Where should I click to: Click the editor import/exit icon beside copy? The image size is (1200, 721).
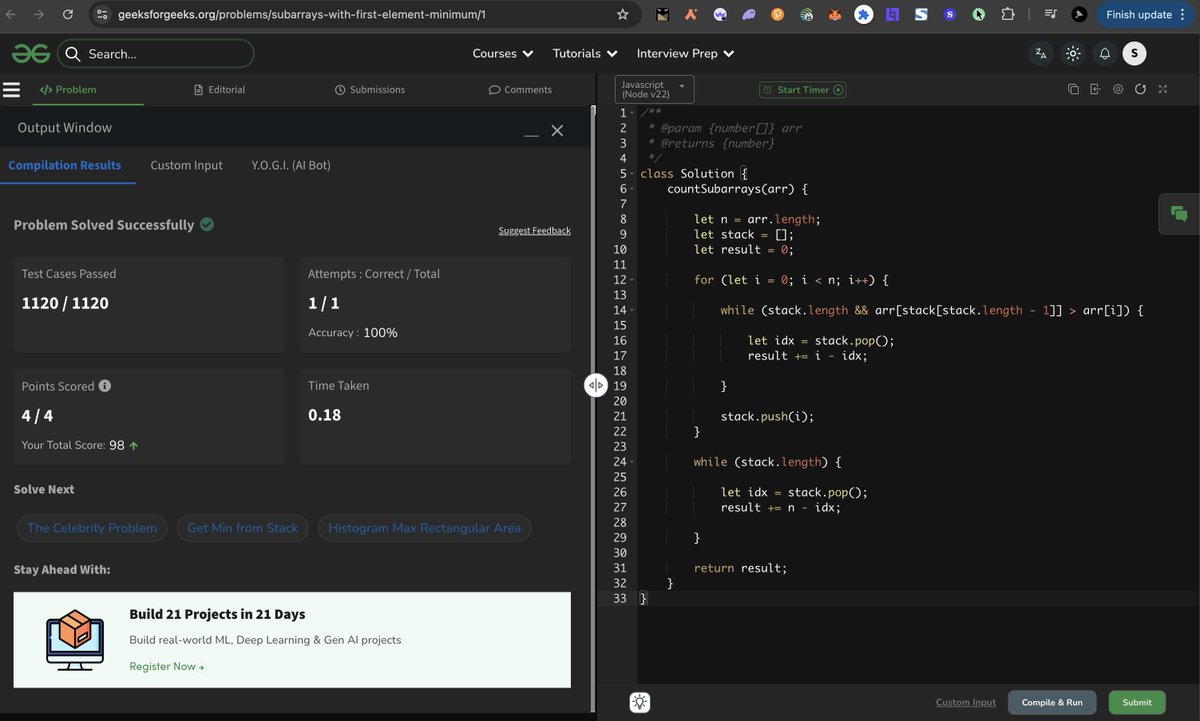pyautogui.click(x=1095, y=89)
